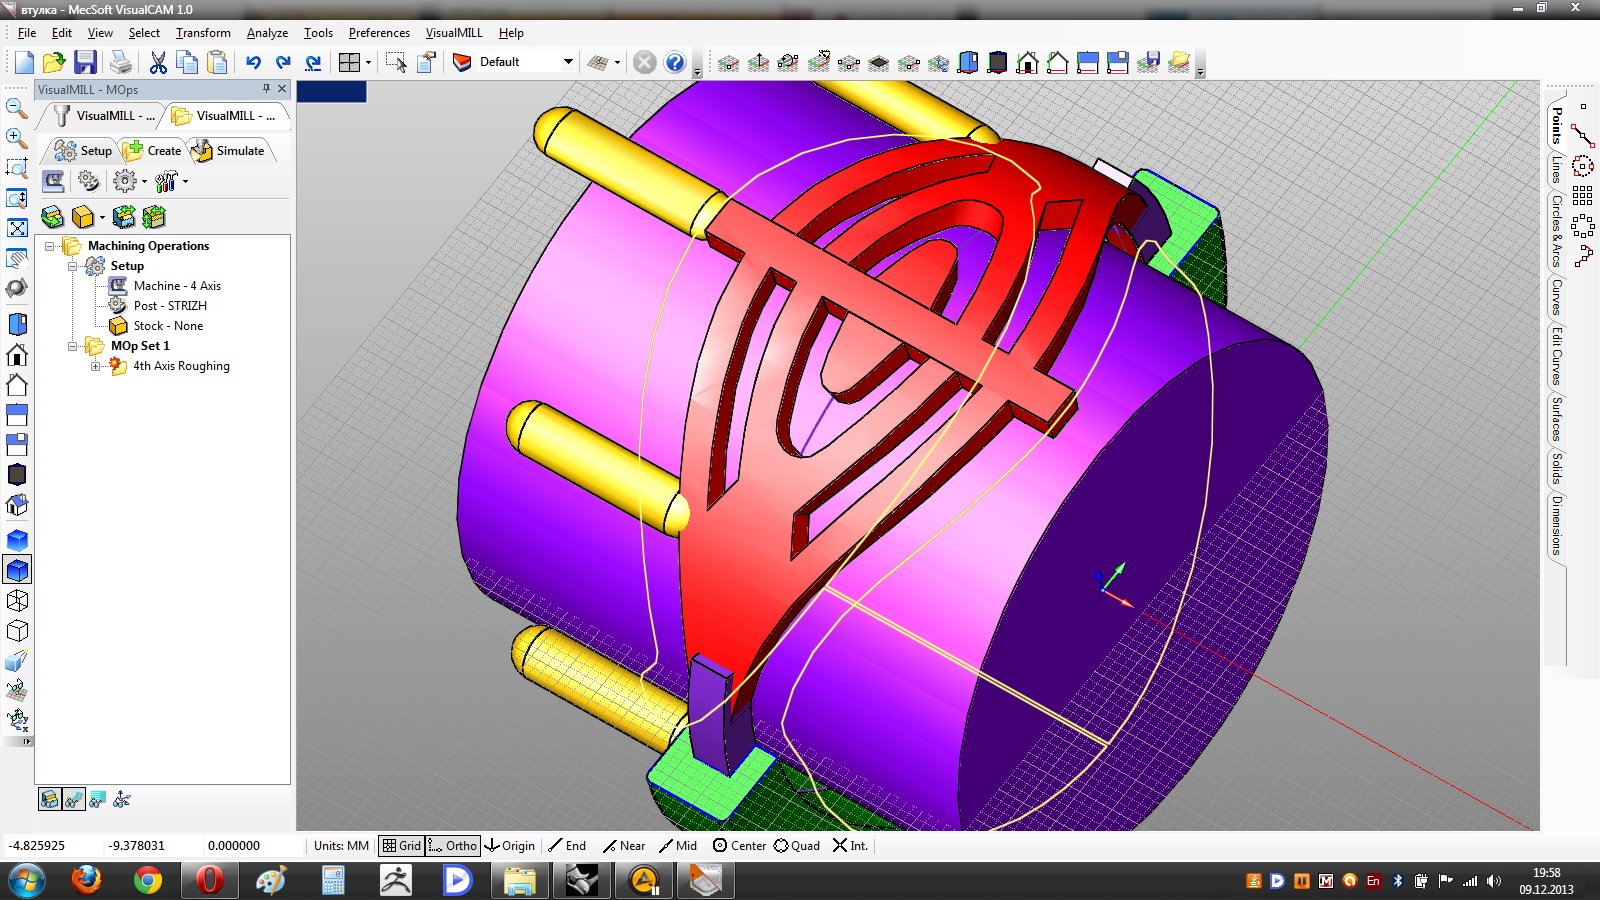Screen dimensions: 1600x900
Task: Click the dark blue swatch in viewport corner
Action: pos(332,92)
